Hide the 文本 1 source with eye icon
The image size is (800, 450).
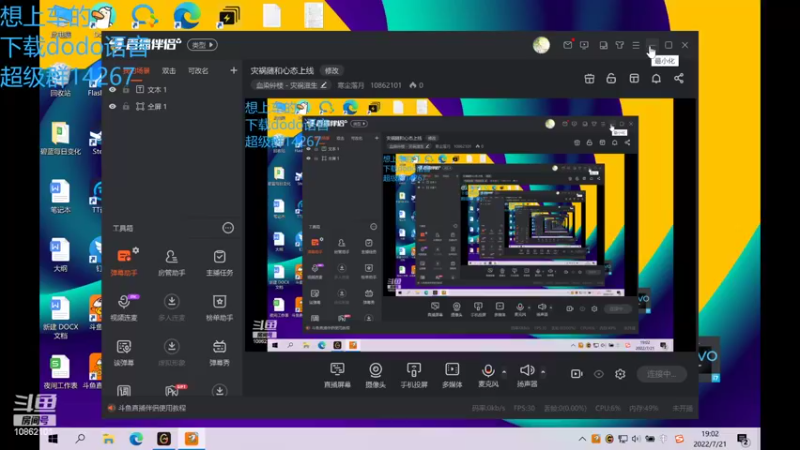113,90
